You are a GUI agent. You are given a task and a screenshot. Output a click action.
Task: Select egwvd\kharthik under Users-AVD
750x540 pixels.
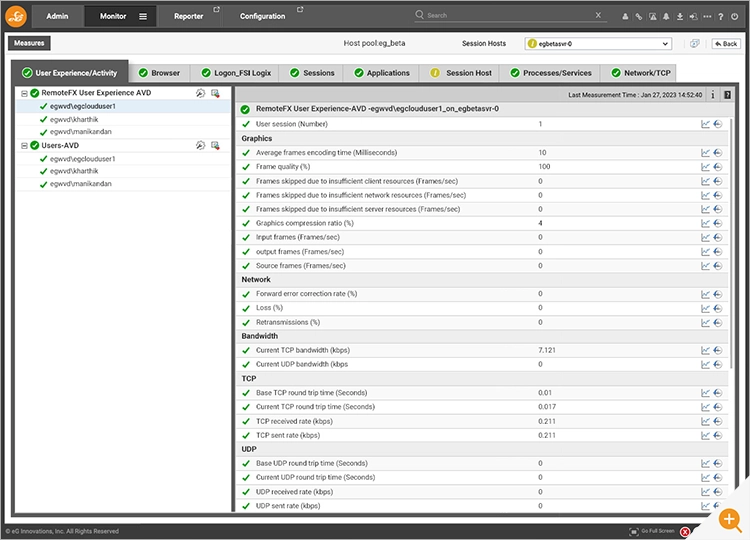click(74, 171)
